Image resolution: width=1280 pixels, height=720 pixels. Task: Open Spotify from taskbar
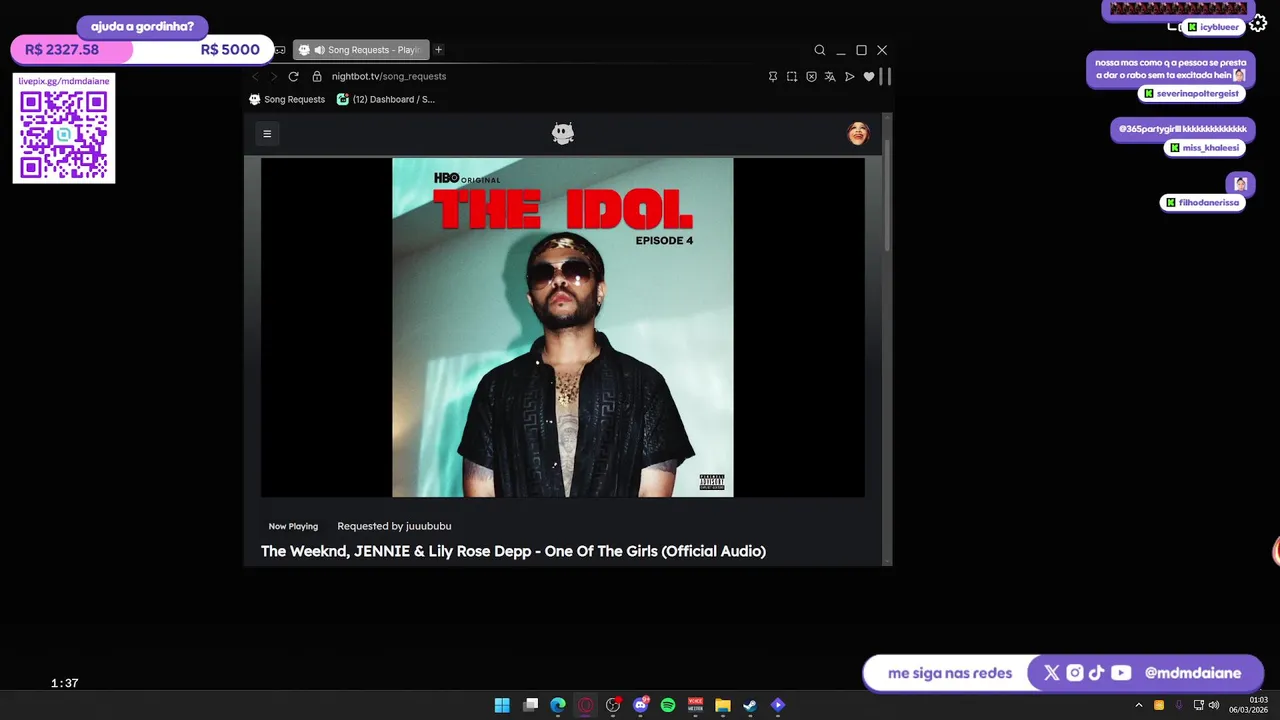pyautogui.click(x=668, y=705)
